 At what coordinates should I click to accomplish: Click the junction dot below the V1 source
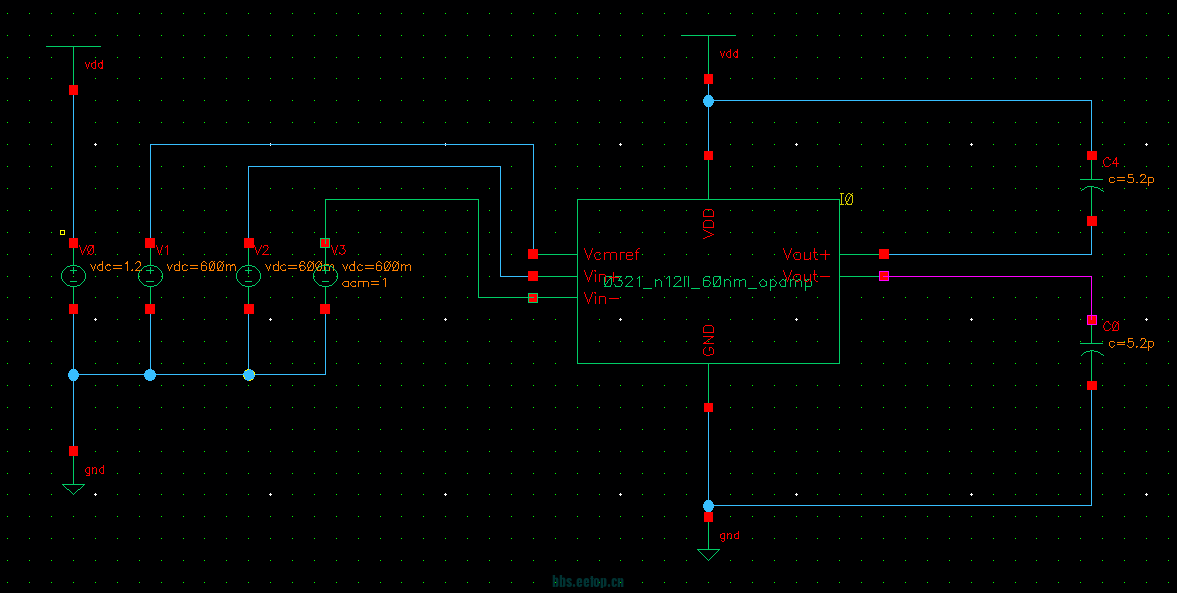tap(150, 375)
